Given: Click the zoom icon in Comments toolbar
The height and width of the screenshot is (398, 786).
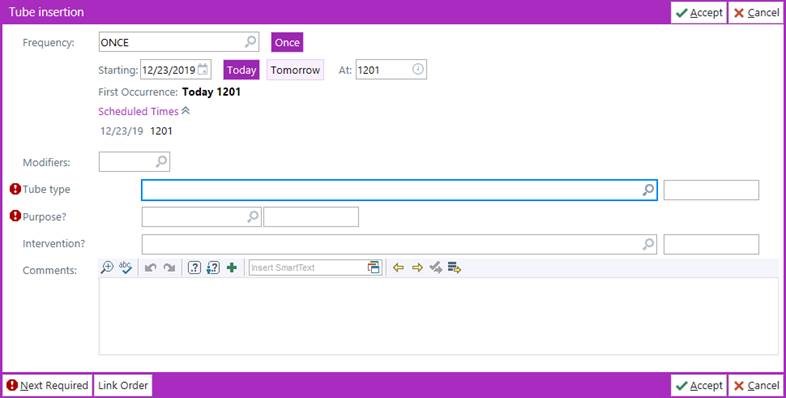Looking at the screenshot, I should (107, 268).
